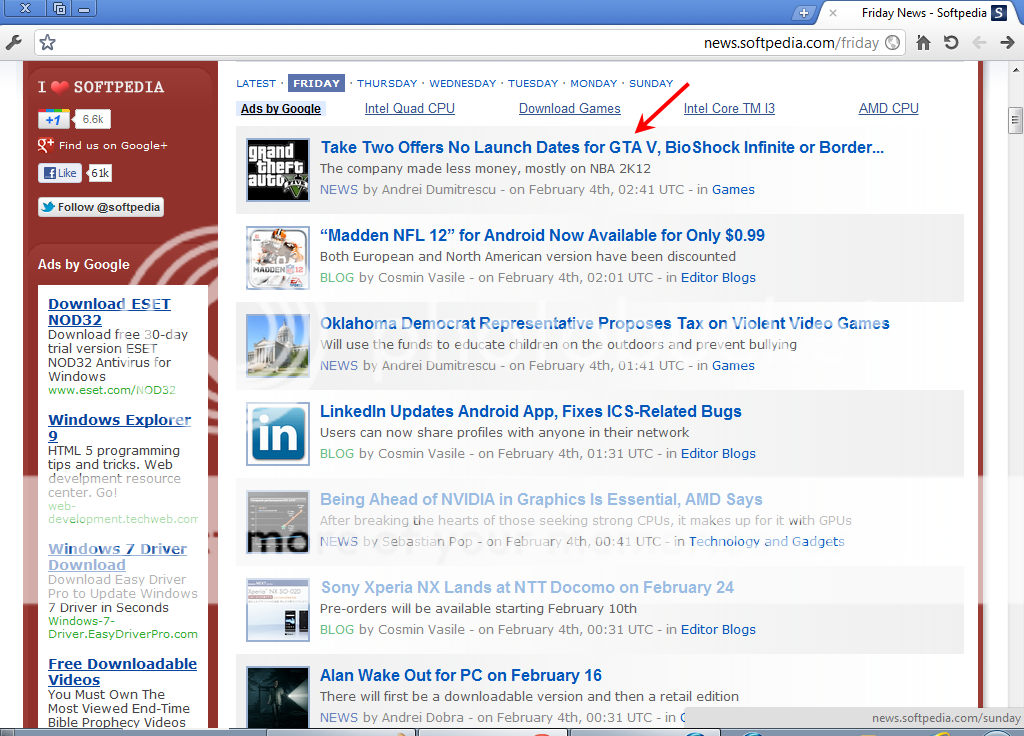1024x736 pixels.
Task: Open the Alan Wake Out for PC article
Action: pyautogui.click(x=461, y=675)
